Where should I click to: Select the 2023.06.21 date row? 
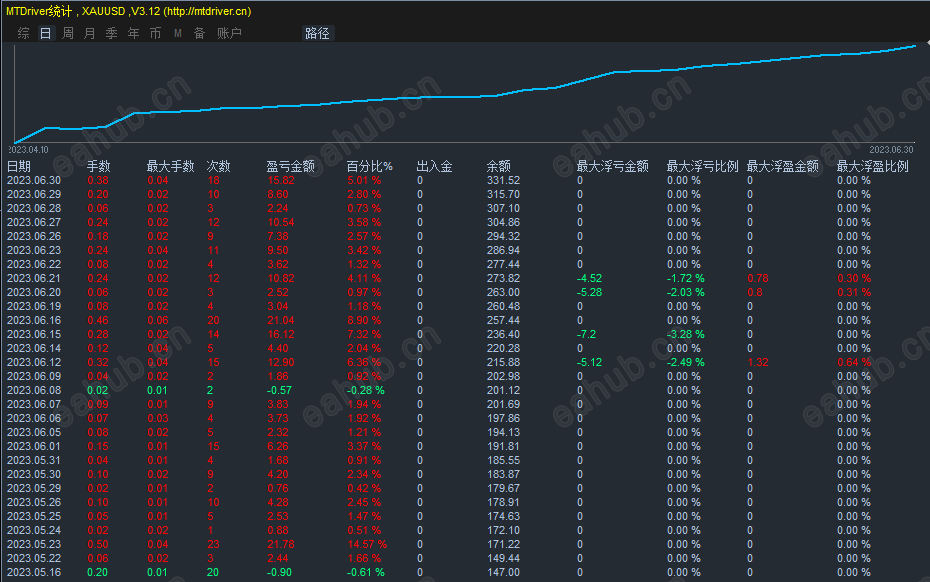pos(34,278)
